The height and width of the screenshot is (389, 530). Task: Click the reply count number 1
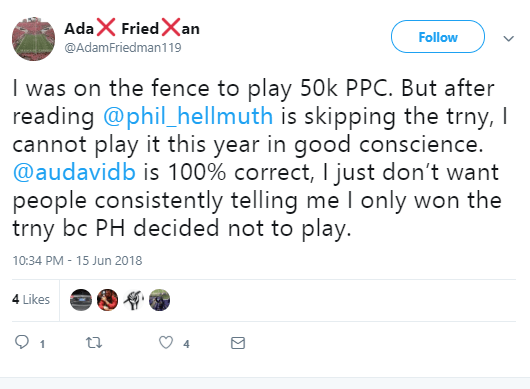pyautogui.click(x=42, y=344)
